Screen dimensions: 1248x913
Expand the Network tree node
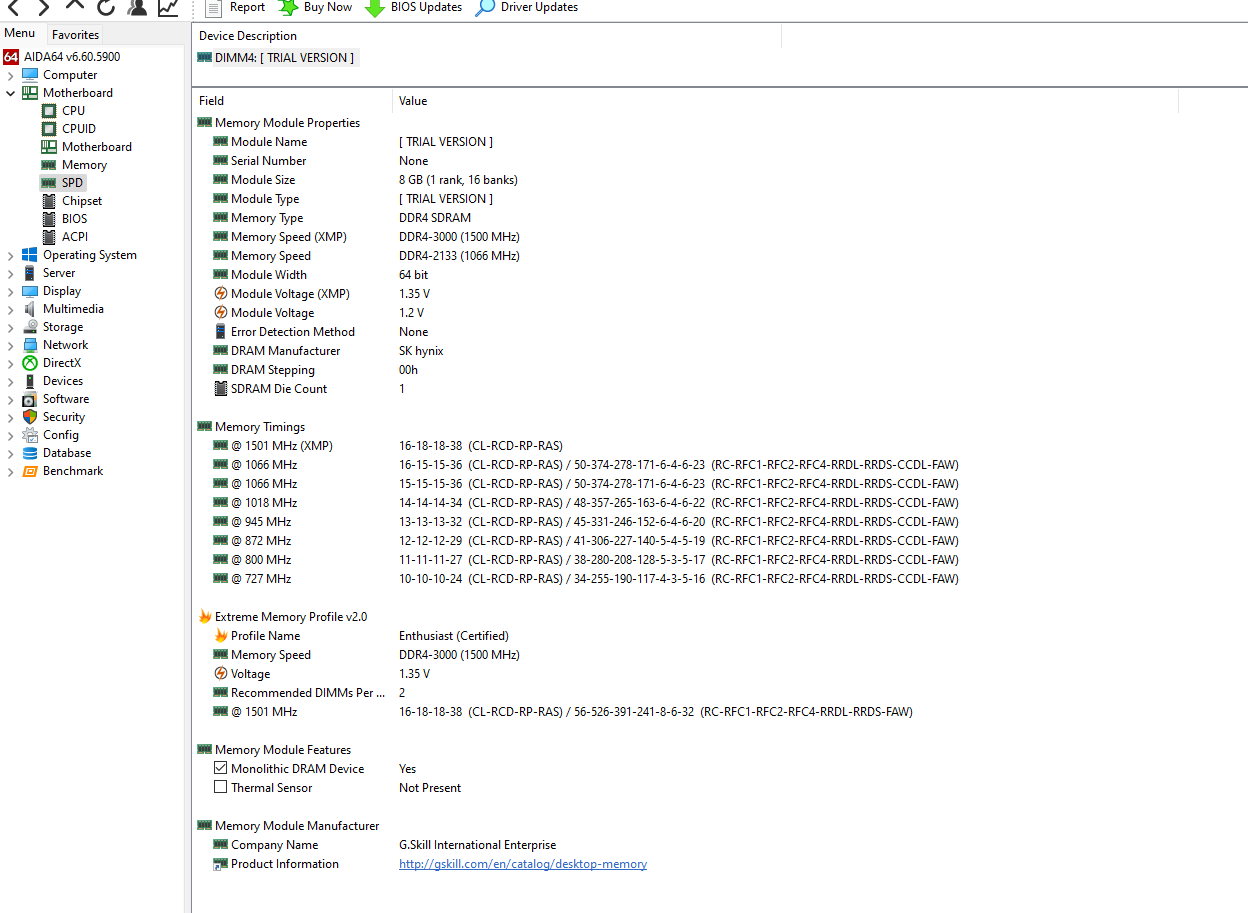(x=11, y=345)
